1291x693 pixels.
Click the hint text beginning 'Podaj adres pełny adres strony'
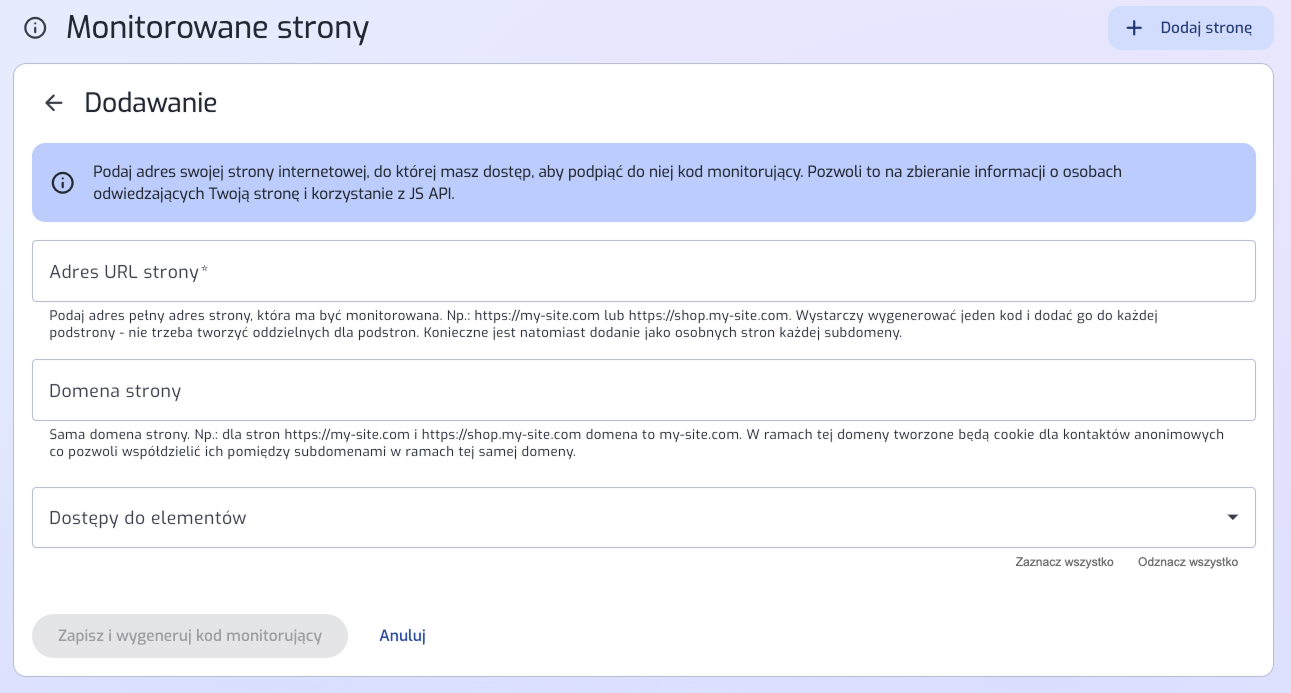[603, 324]
